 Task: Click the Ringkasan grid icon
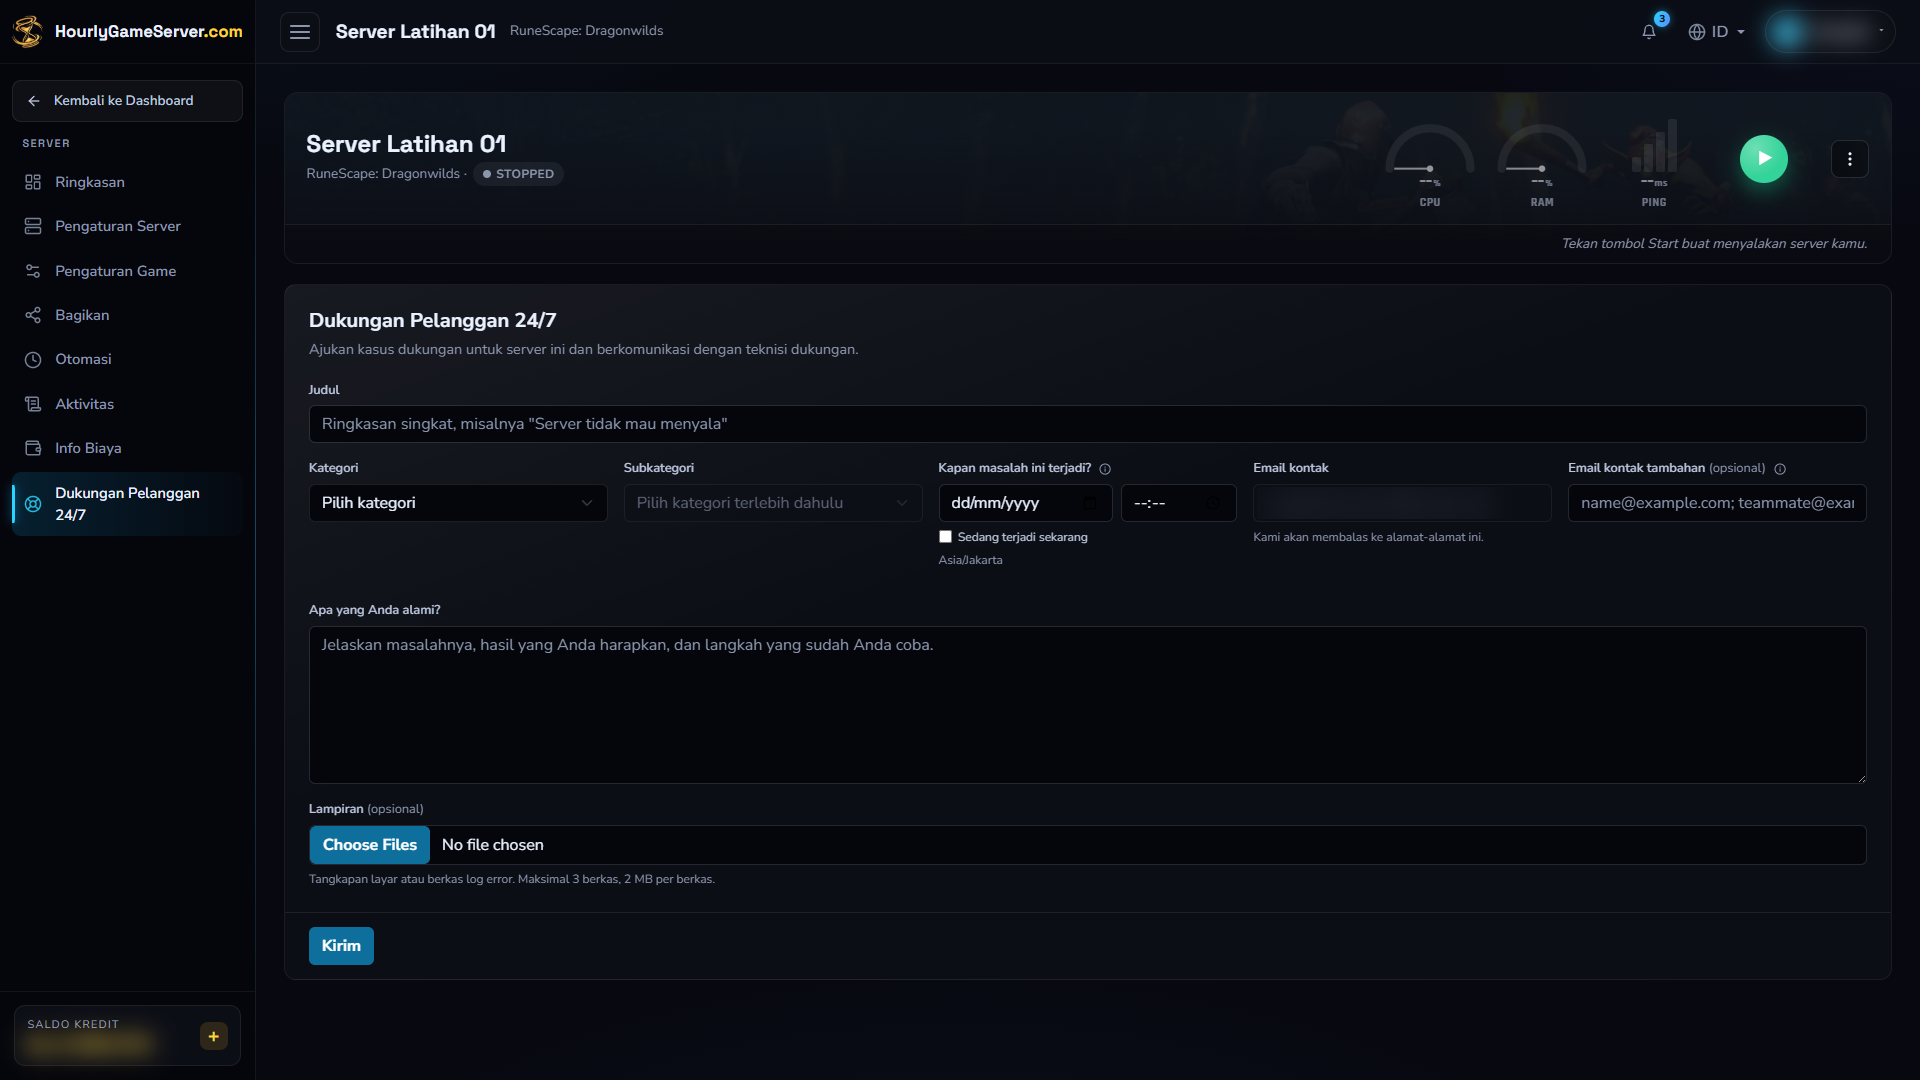tap(33, 182)
